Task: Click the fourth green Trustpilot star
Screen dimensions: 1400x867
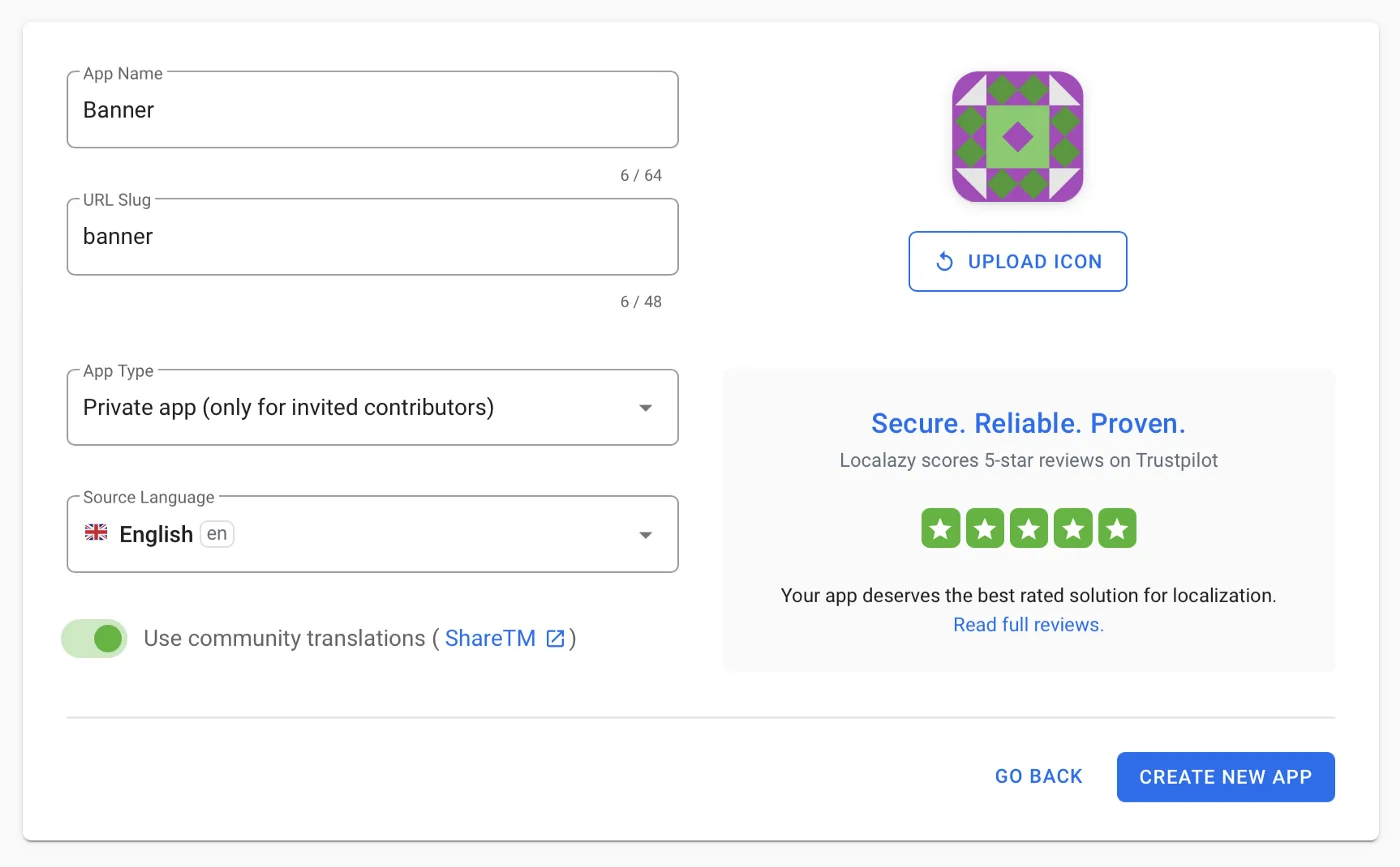Action: (1072, 529)
